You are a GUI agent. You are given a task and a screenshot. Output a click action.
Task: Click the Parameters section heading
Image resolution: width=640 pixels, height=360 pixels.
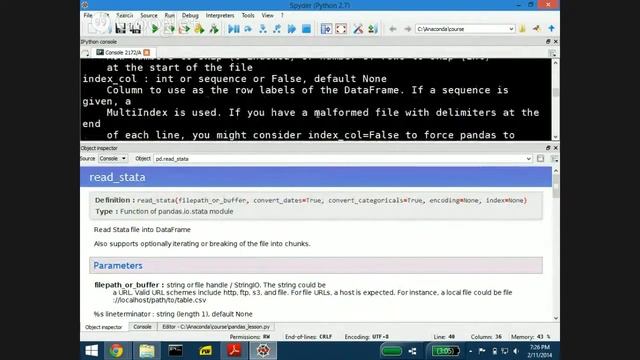[118, 266]
